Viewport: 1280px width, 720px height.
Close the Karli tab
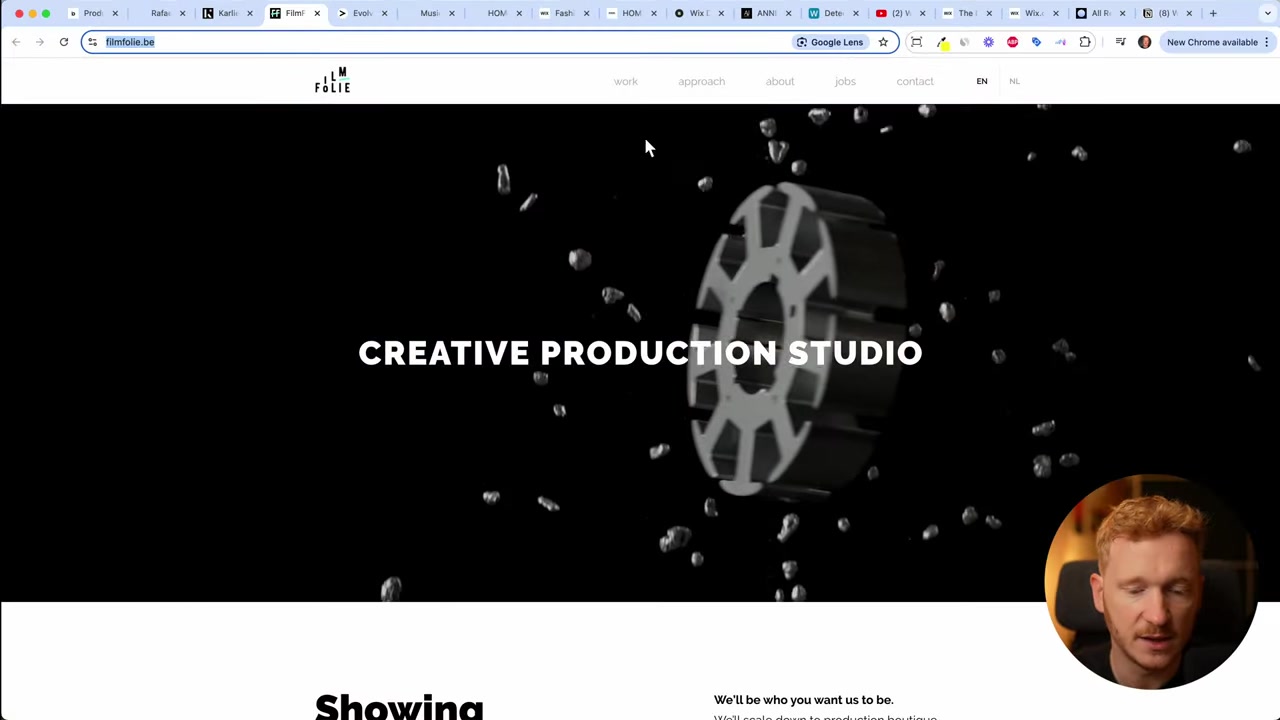[x=250, y=13]
